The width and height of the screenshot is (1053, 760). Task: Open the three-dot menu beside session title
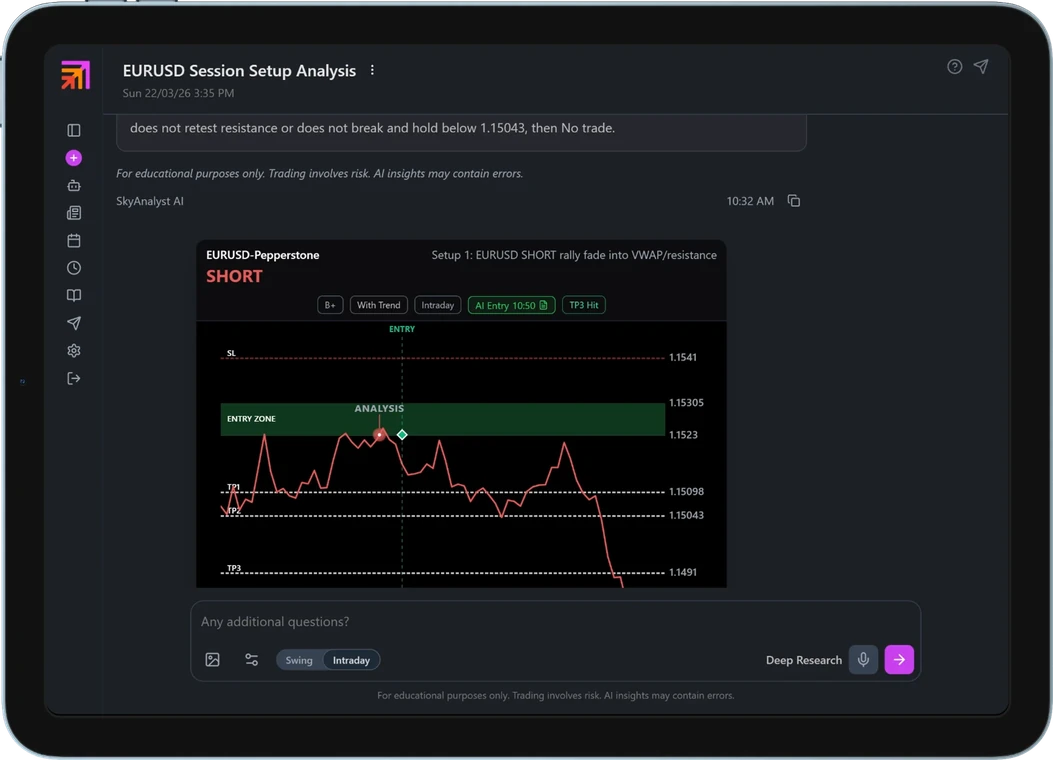(x=373, y=71)
